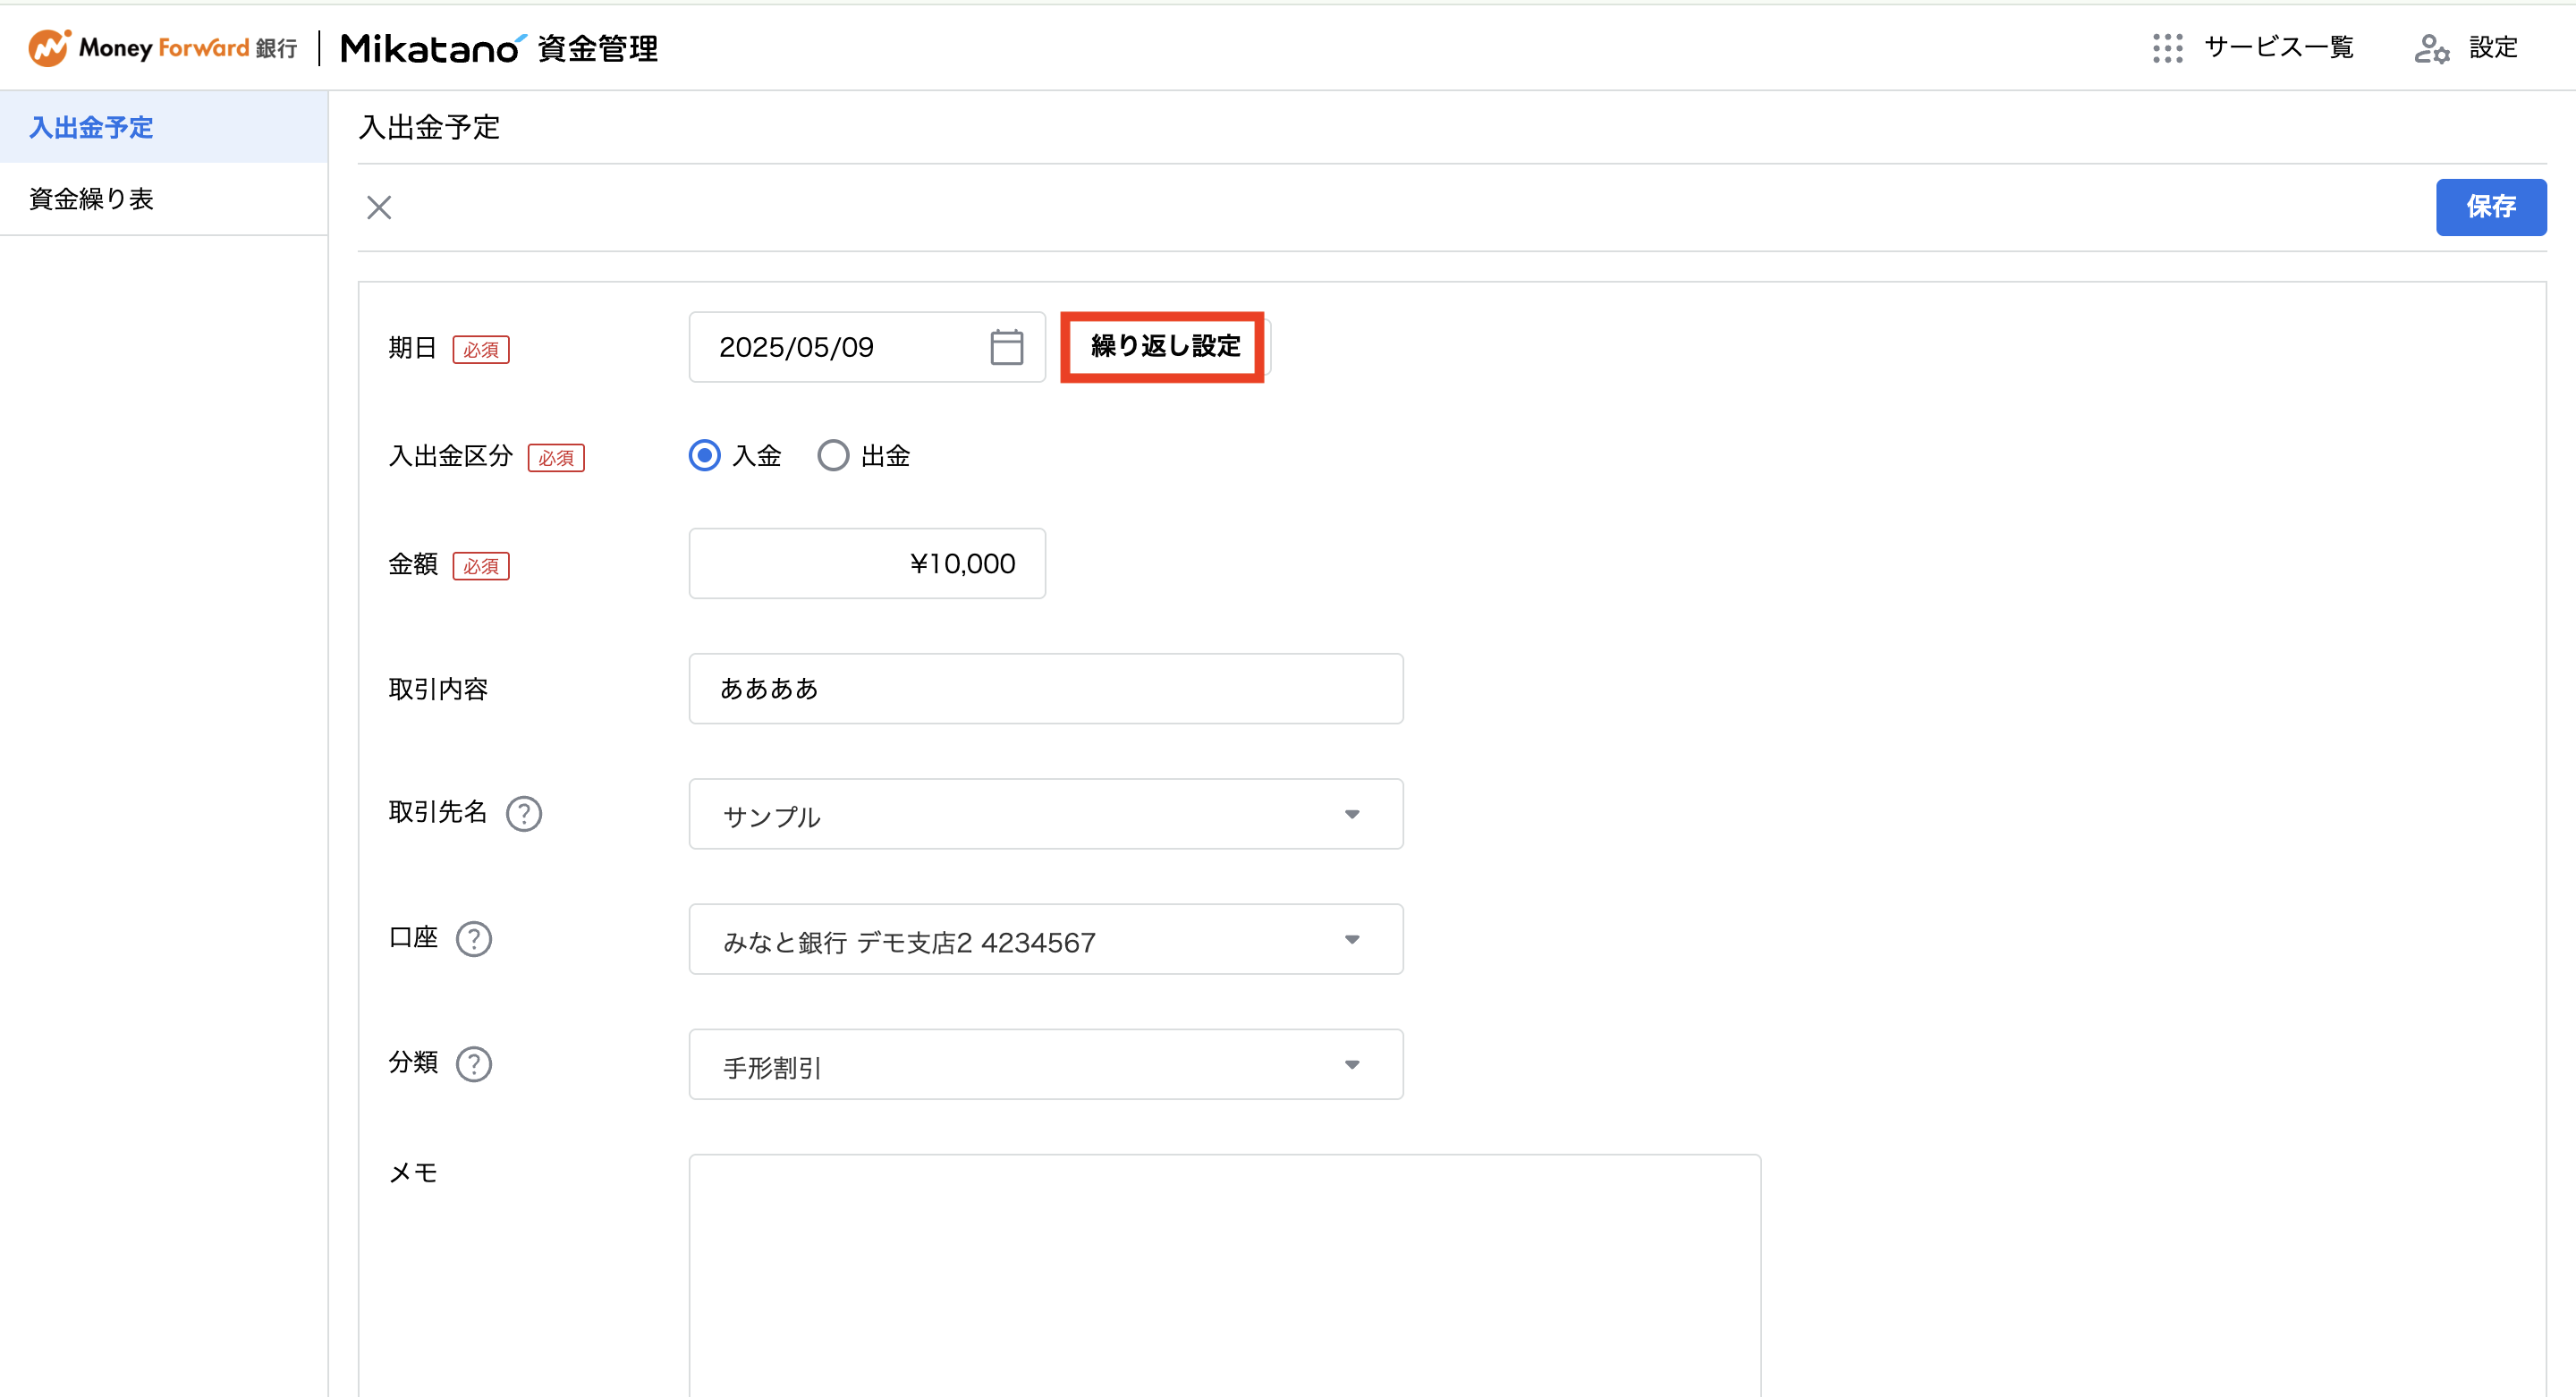Image resolution: width=2576 pixels, height=1397 pixels.
Task: Click the 取引内容 label
Action: pos(438,689)
